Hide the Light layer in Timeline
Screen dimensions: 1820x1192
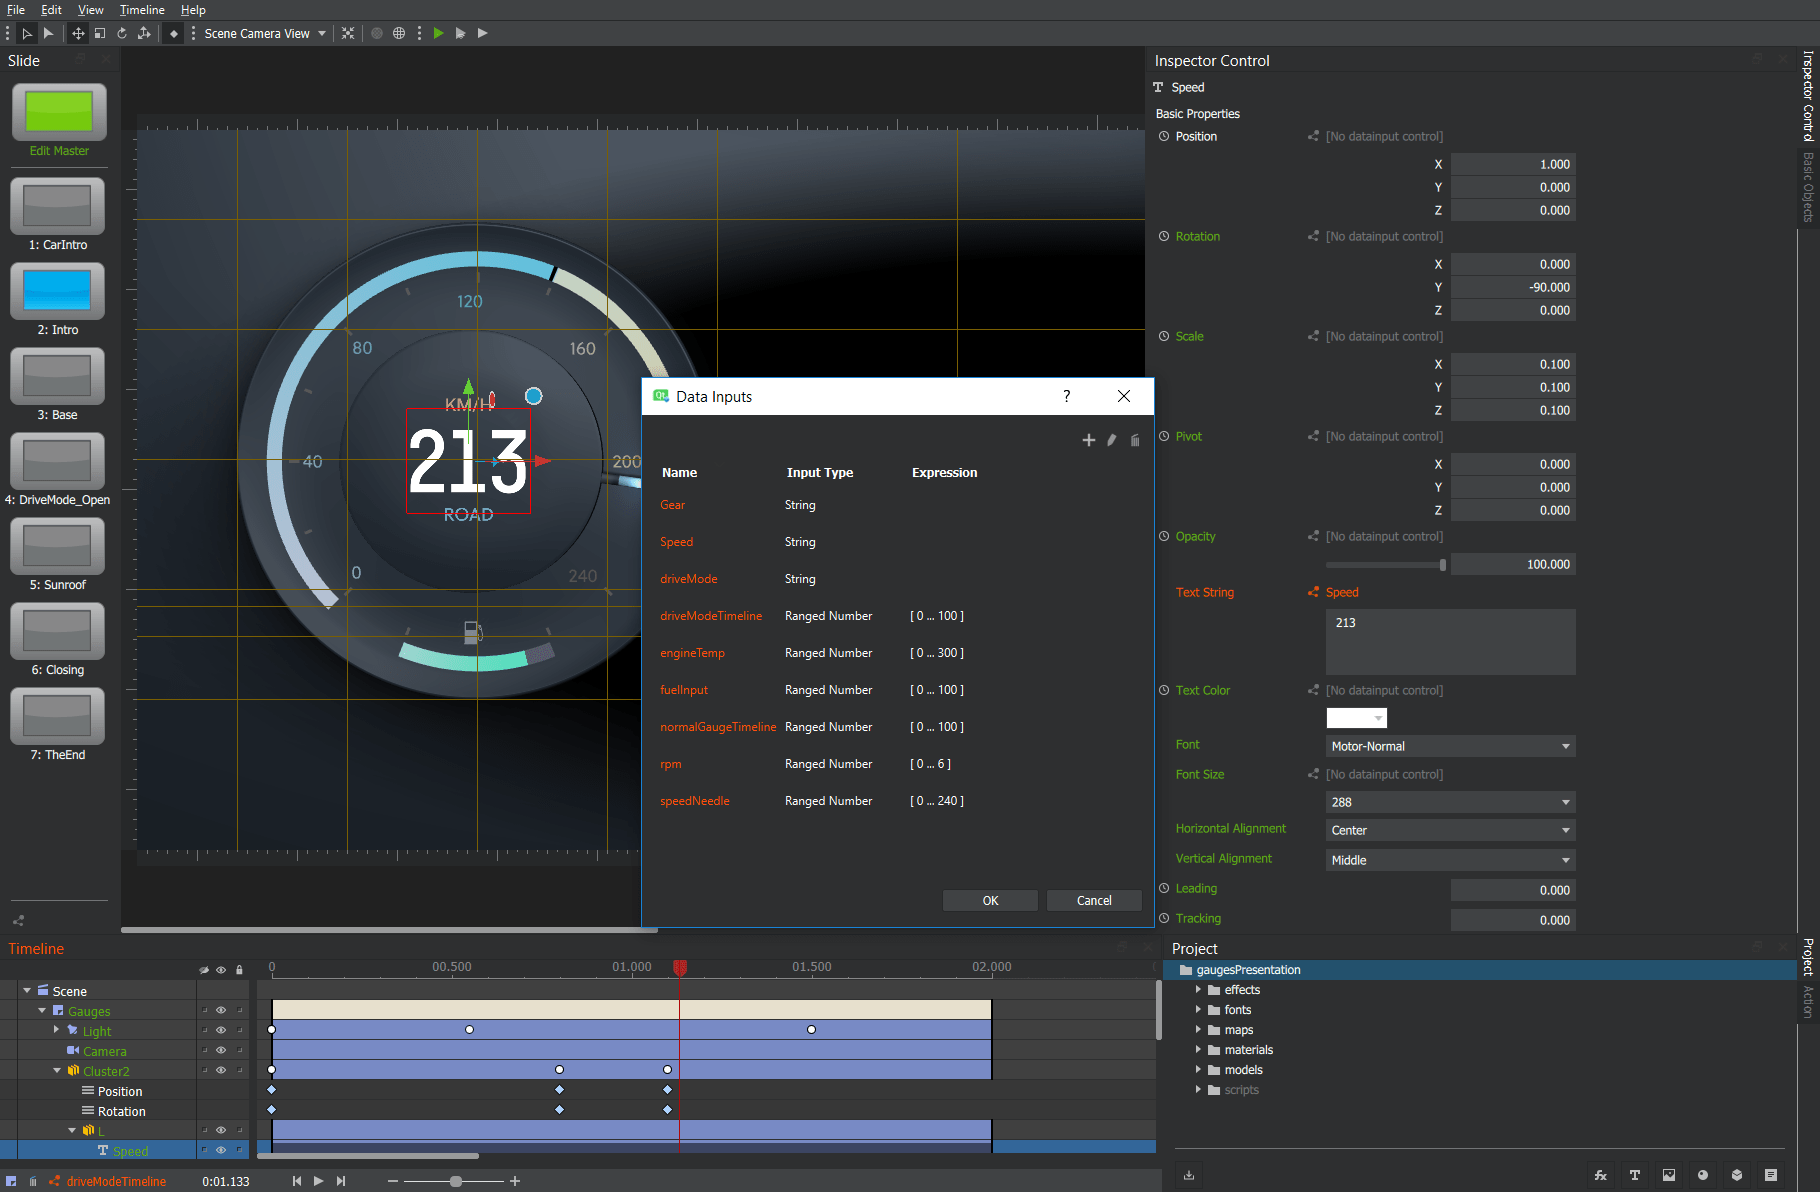pos(221,1030)
